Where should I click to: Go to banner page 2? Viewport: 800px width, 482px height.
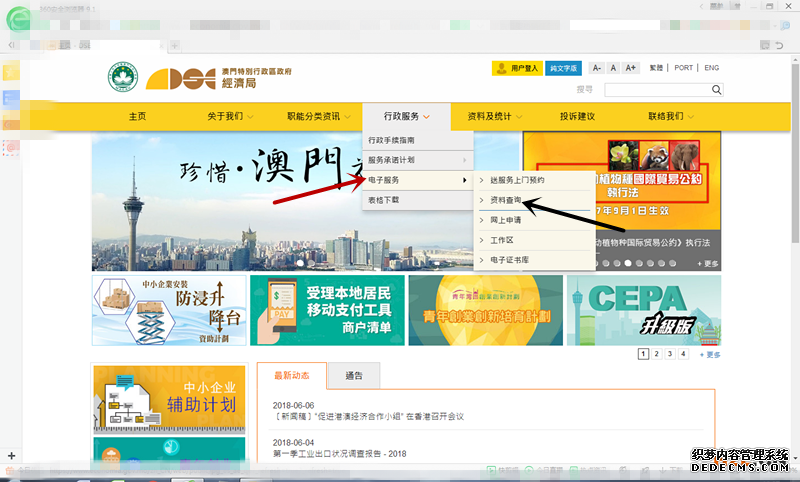coord(657,353)
